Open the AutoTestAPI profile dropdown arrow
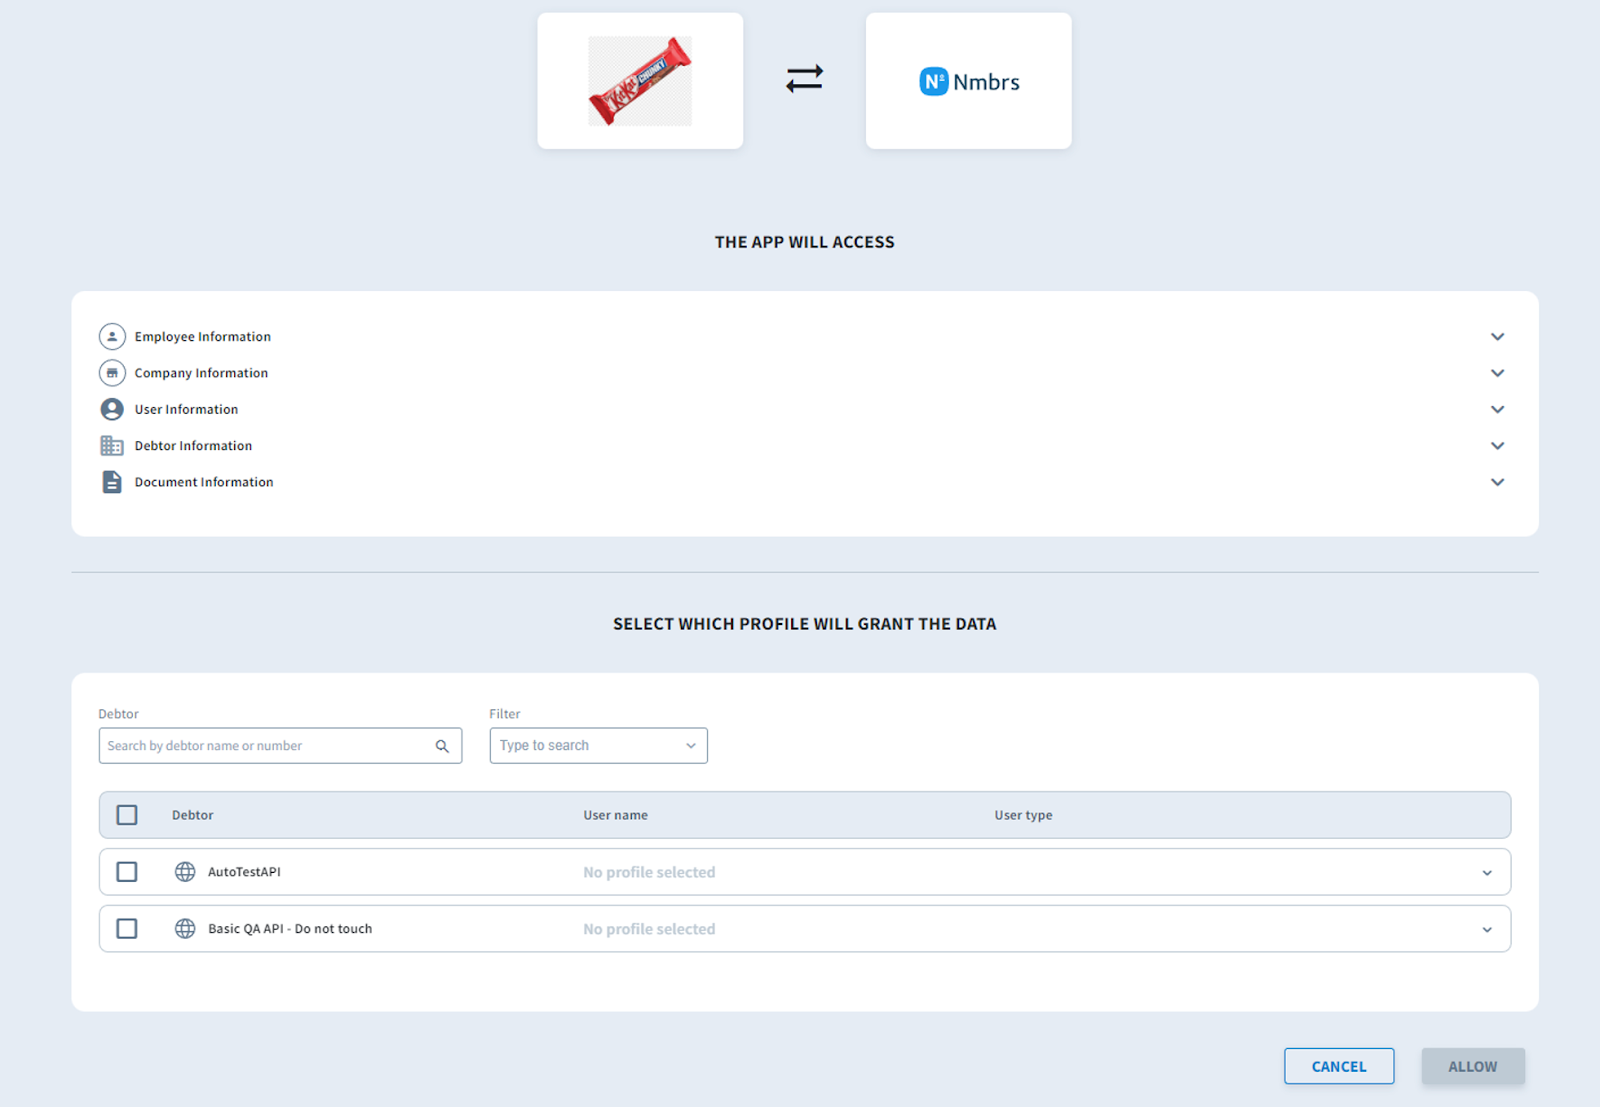The width and height of the screenshot is (1600, 1107). 1487,873
